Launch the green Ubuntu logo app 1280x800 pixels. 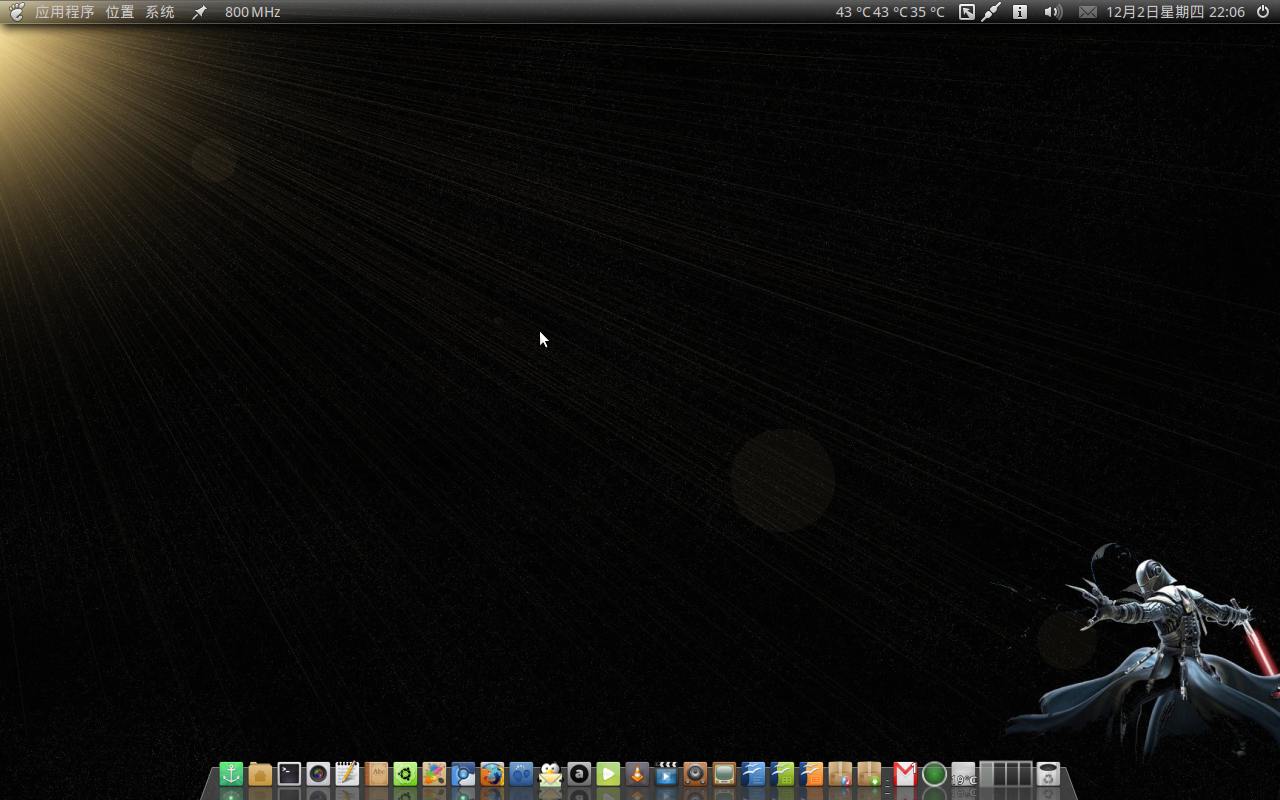[x=405, y=774]
